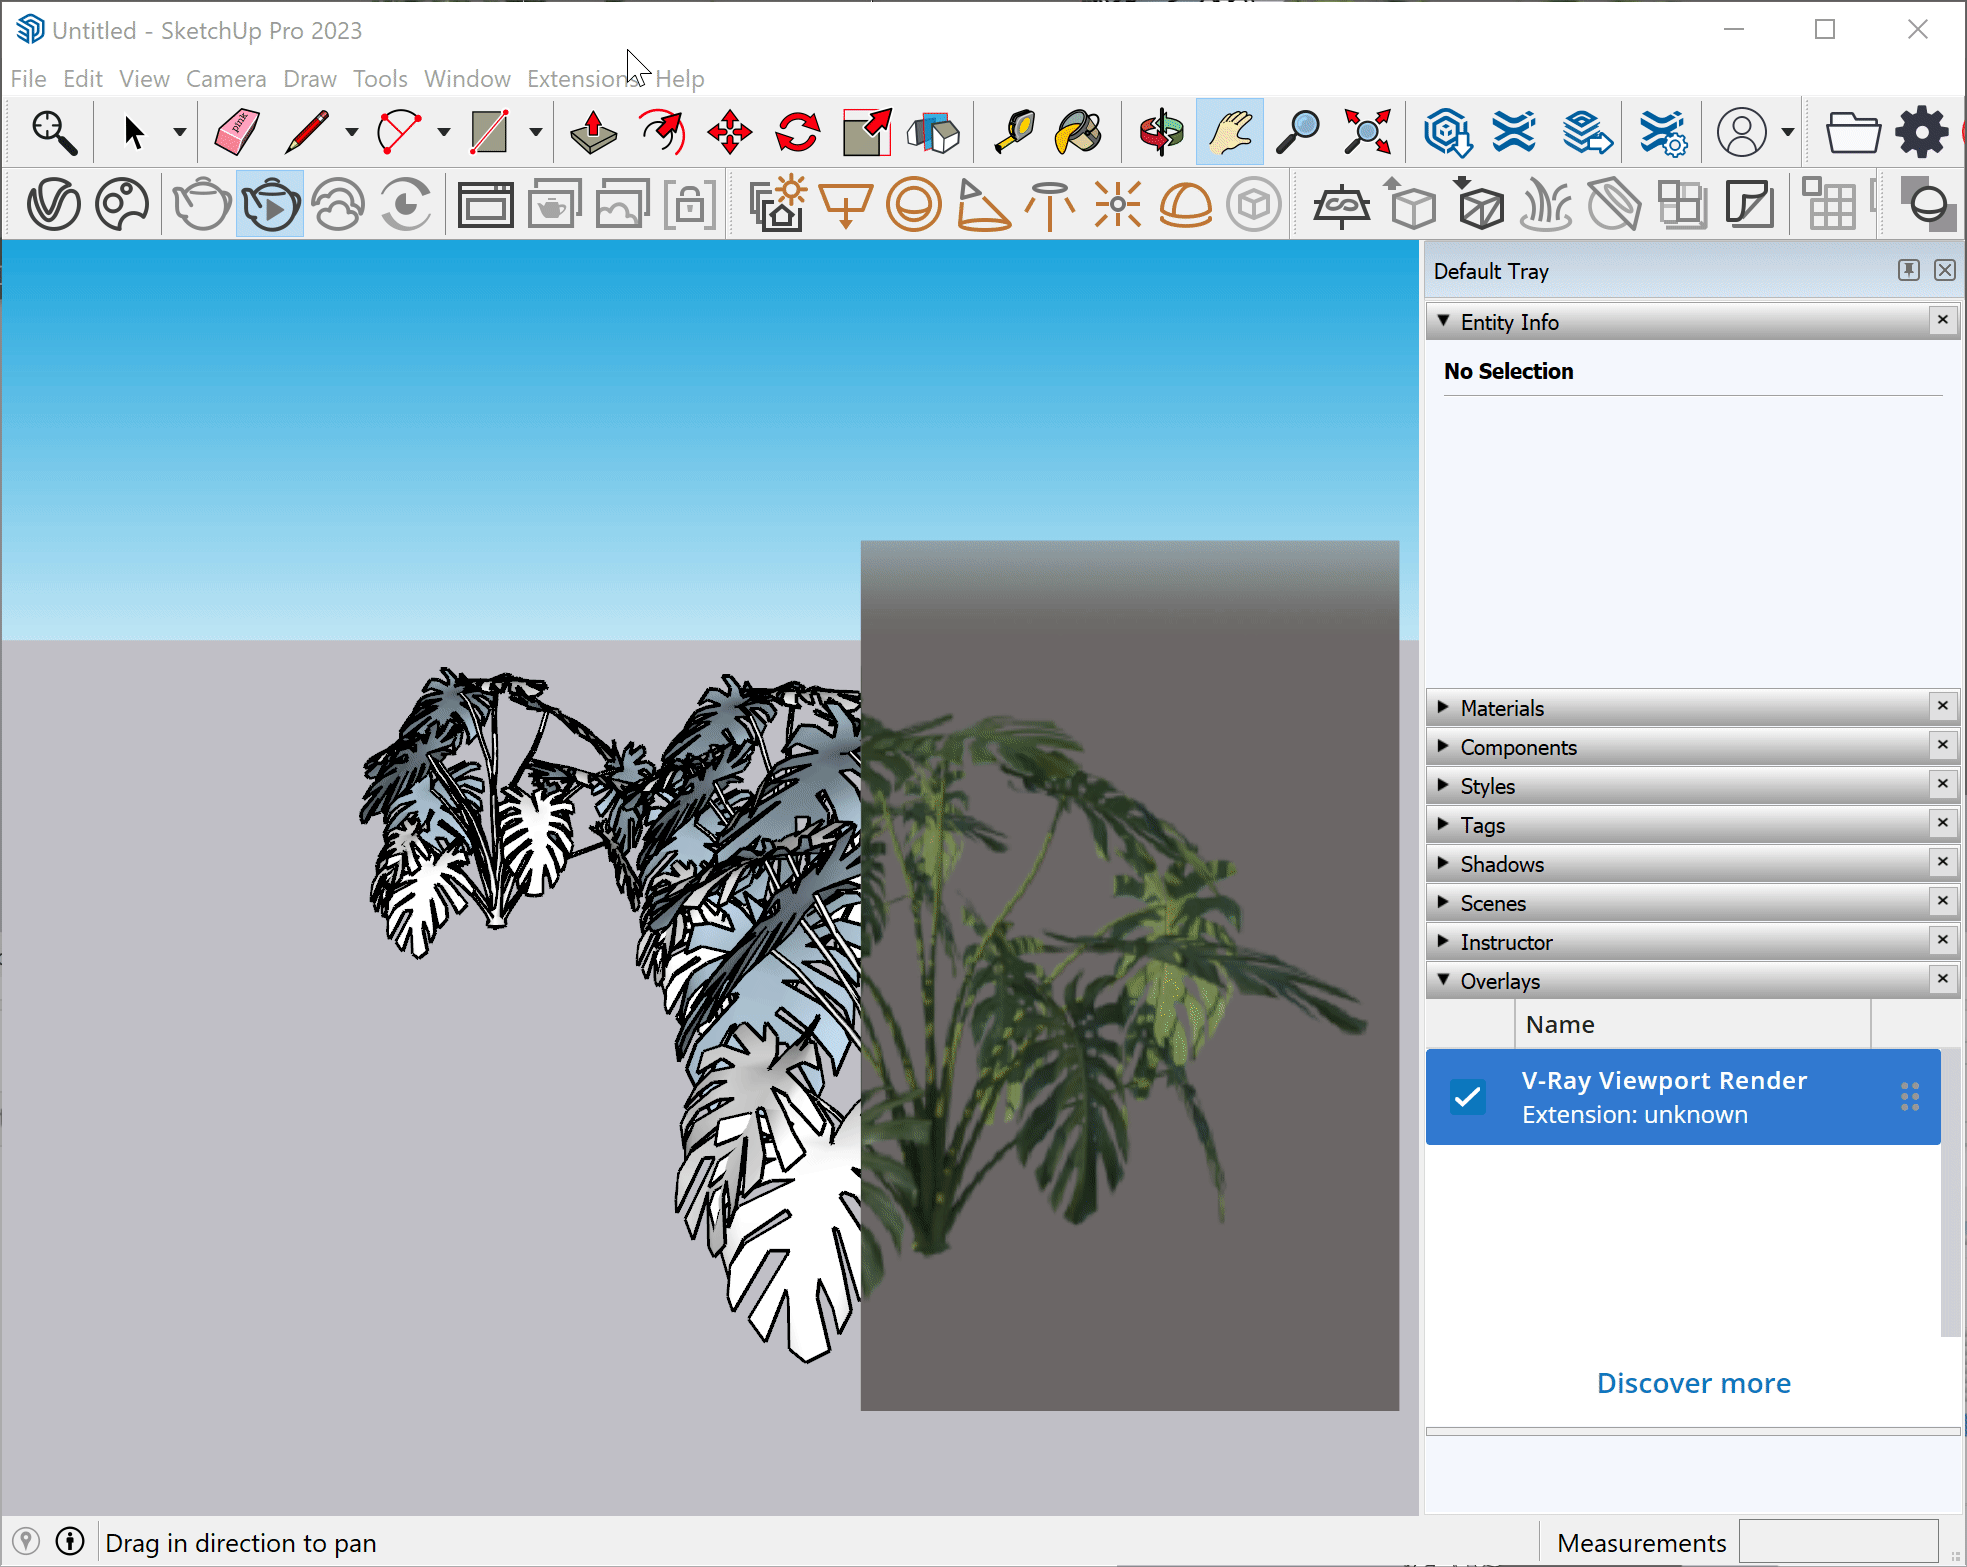Create a V-Ray Spot Light
The width and height of the screenshot is (1967, 1567).
point(984,205)
